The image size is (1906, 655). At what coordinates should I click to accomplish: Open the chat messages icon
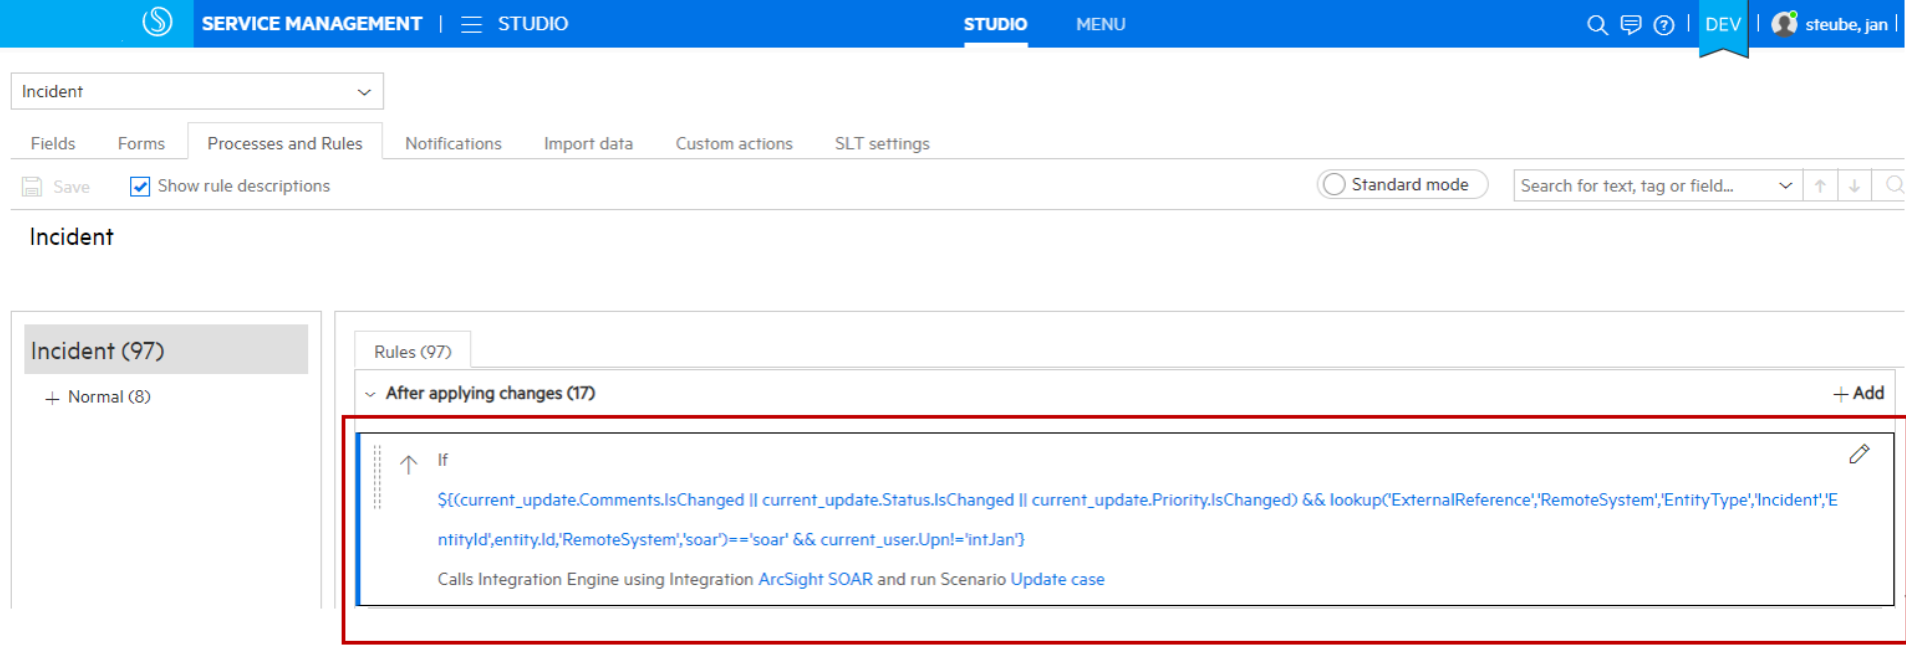tap(1630, 25)
